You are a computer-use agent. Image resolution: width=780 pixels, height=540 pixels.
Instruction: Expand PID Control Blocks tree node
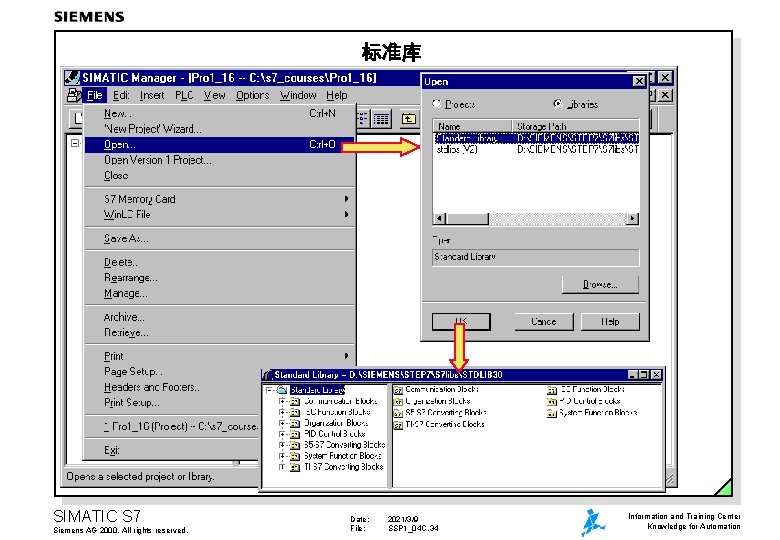click(282, 434)
